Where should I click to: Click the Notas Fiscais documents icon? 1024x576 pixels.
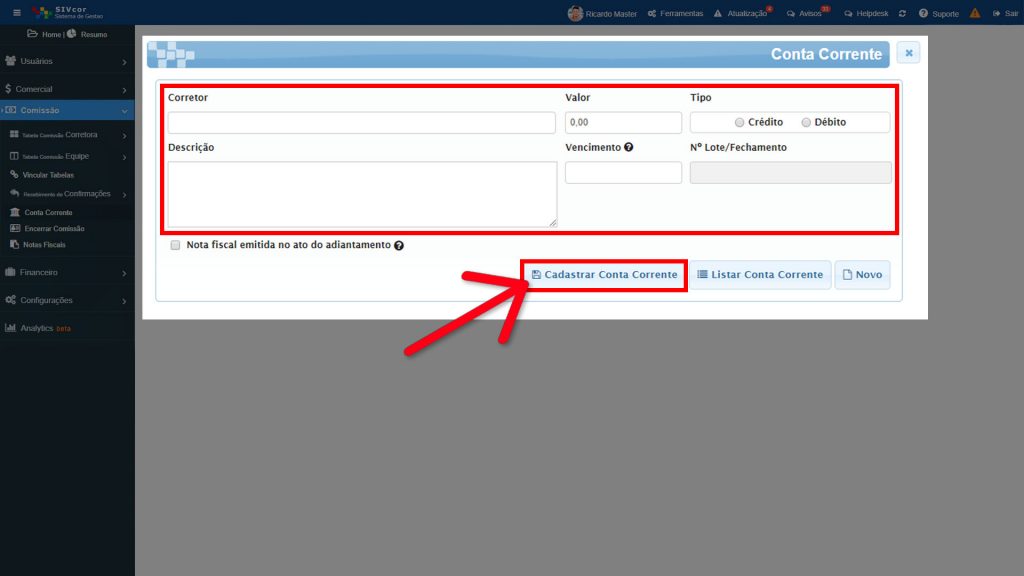point(14,244)
